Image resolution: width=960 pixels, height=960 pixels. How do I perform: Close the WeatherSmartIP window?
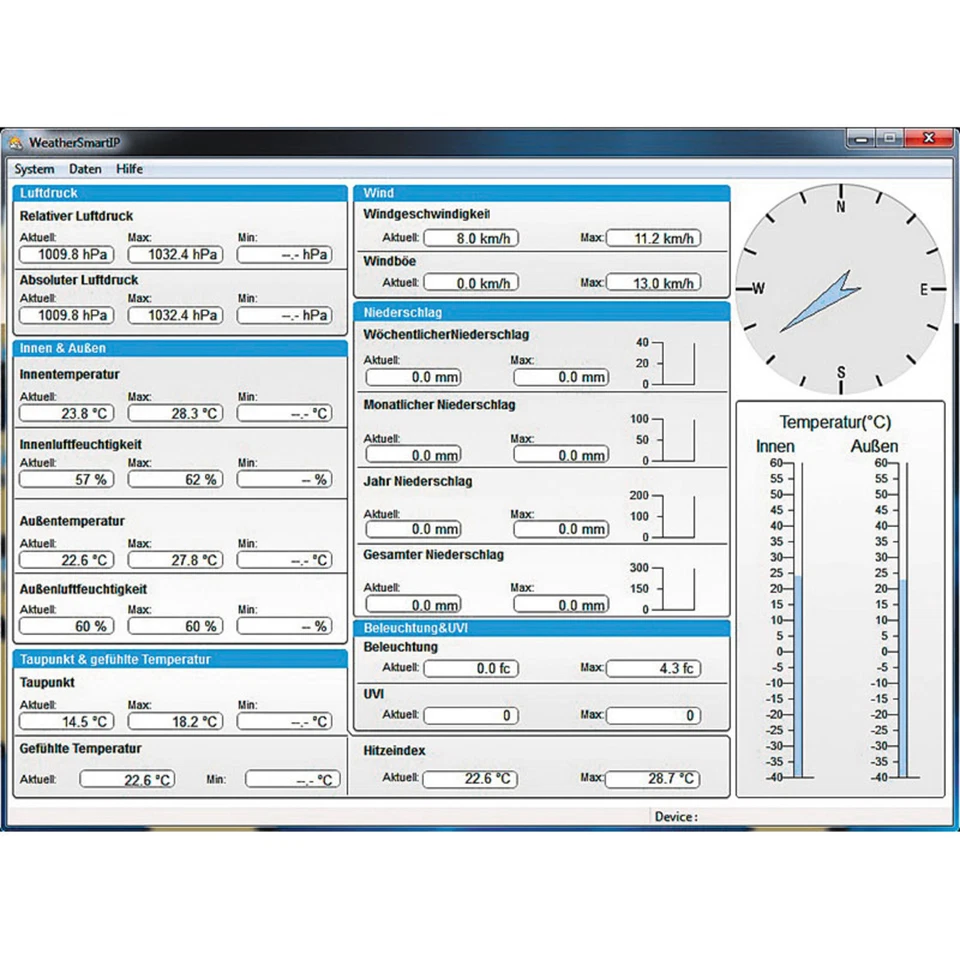click(929, 139)
